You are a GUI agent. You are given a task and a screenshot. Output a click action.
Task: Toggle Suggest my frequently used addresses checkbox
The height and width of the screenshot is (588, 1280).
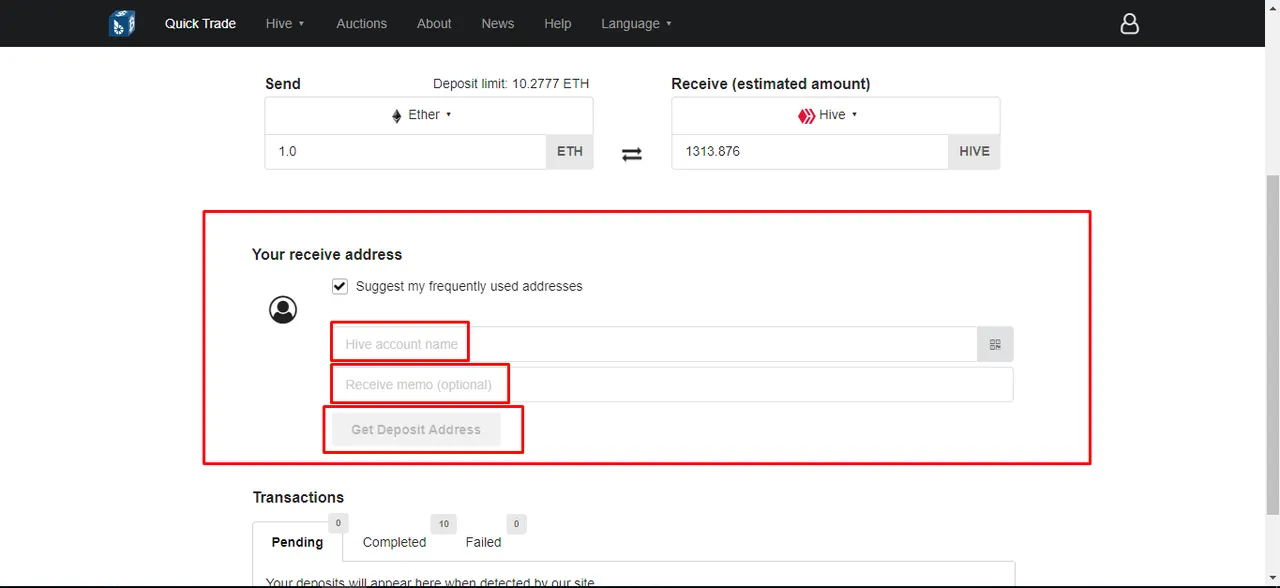click(340, 286)
